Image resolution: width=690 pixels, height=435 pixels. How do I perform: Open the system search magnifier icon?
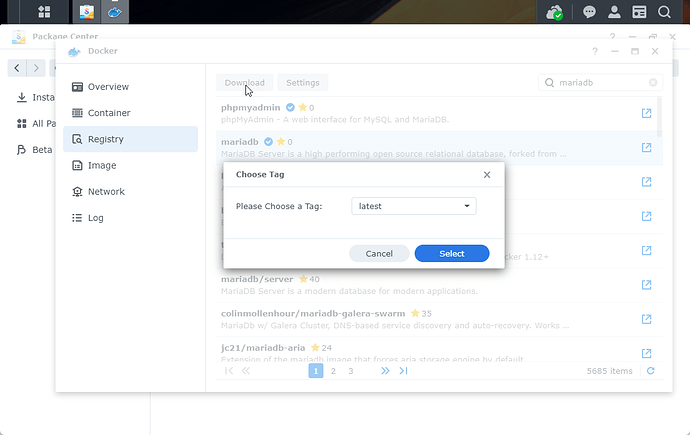pos(664,12)
